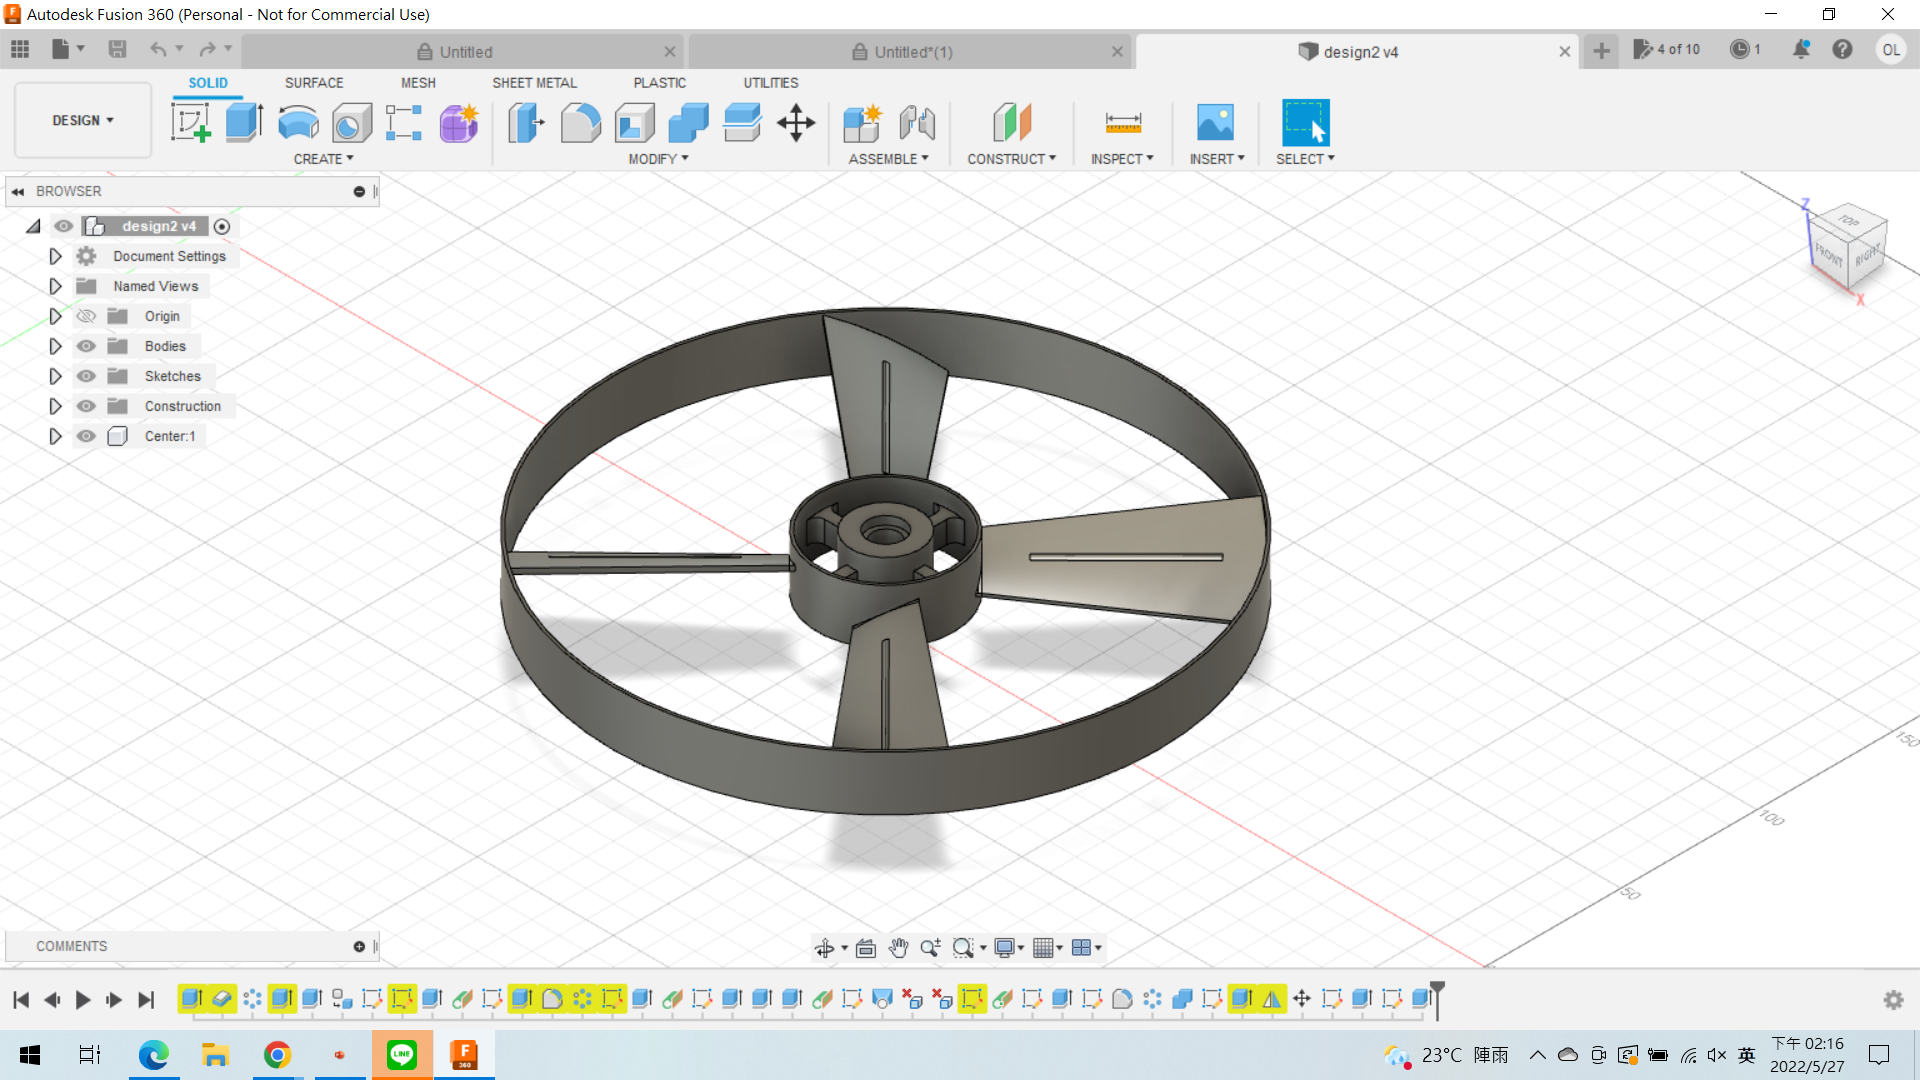Select the Move/Copy tool

(796, 123)
